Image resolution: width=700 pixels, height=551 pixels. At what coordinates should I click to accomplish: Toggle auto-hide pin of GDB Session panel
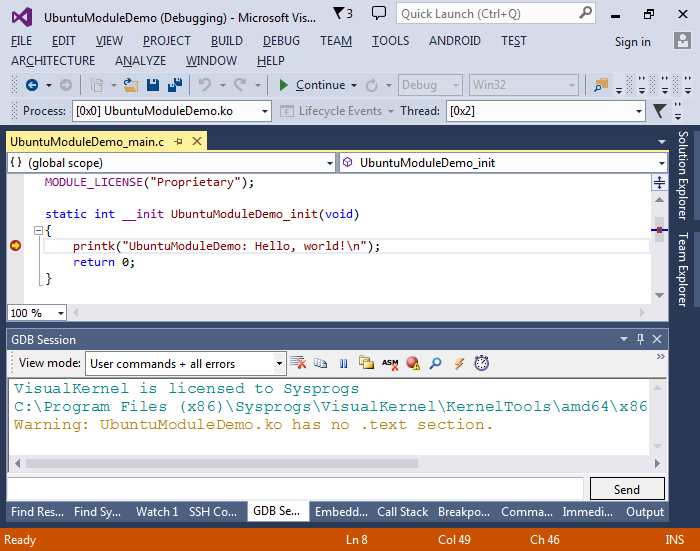641,339
